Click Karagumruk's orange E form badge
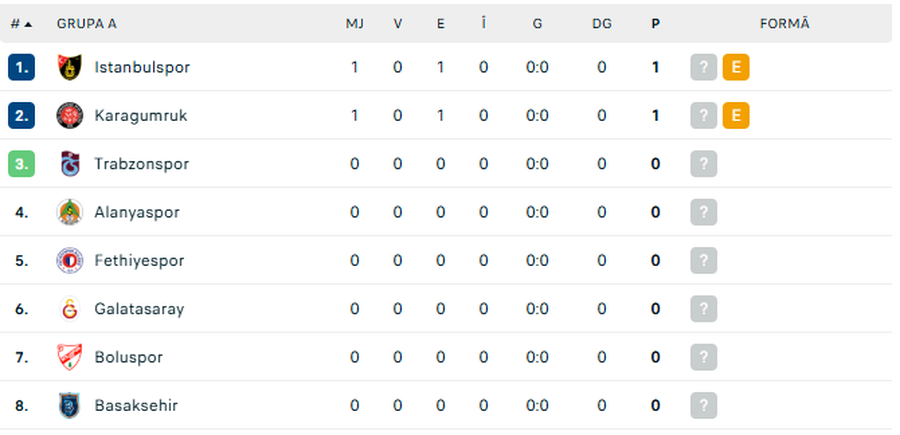 click(x=736, y=115)
